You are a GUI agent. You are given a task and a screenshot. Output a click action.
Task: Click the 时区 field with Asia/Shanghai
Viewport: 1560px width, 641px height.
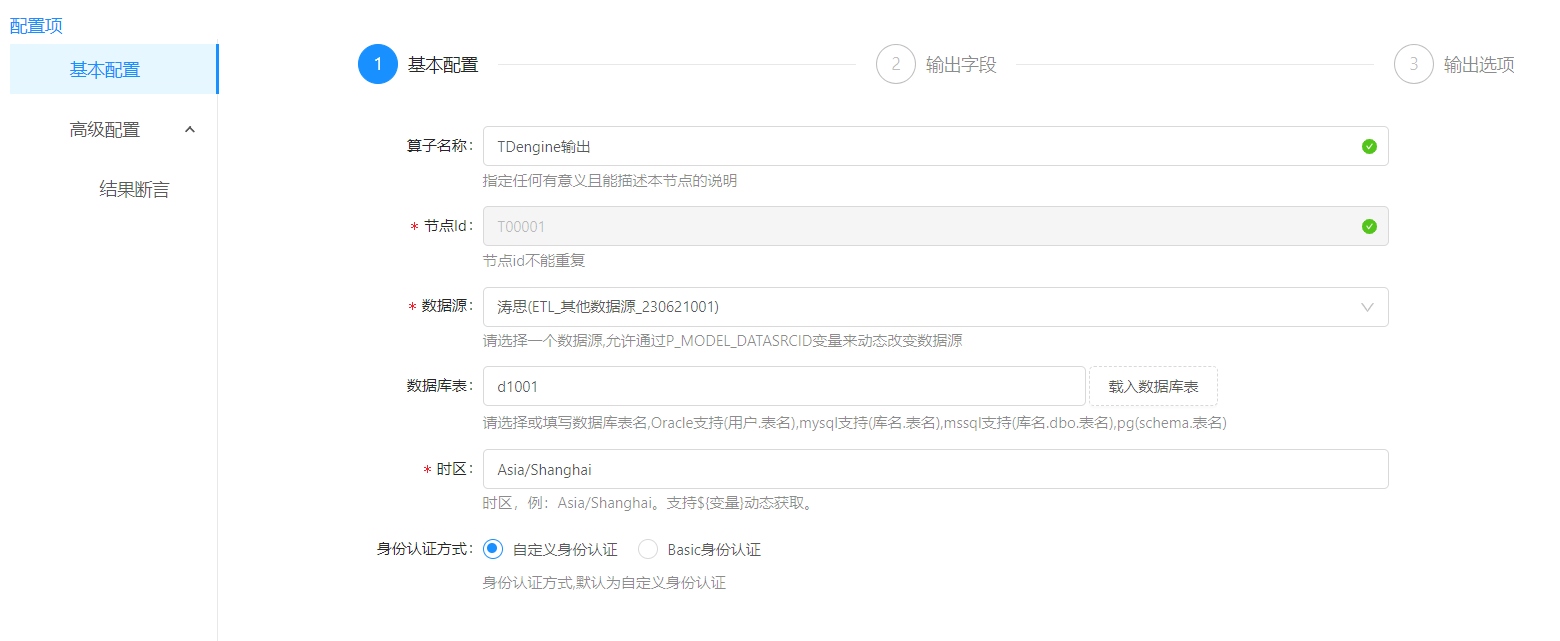pos(935,469)
